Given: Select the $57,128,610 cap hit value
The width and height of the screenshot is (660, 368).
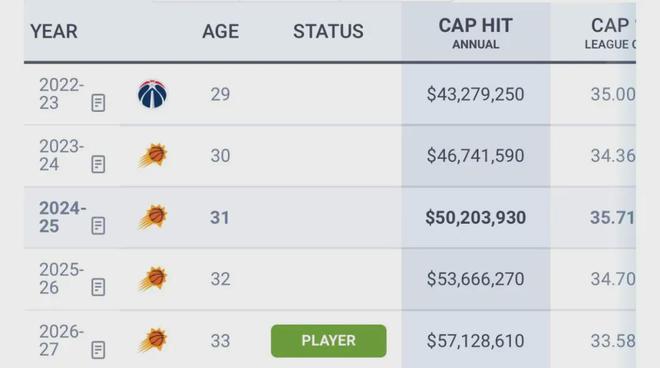Looking at the screenshot, I should (476, 341).
